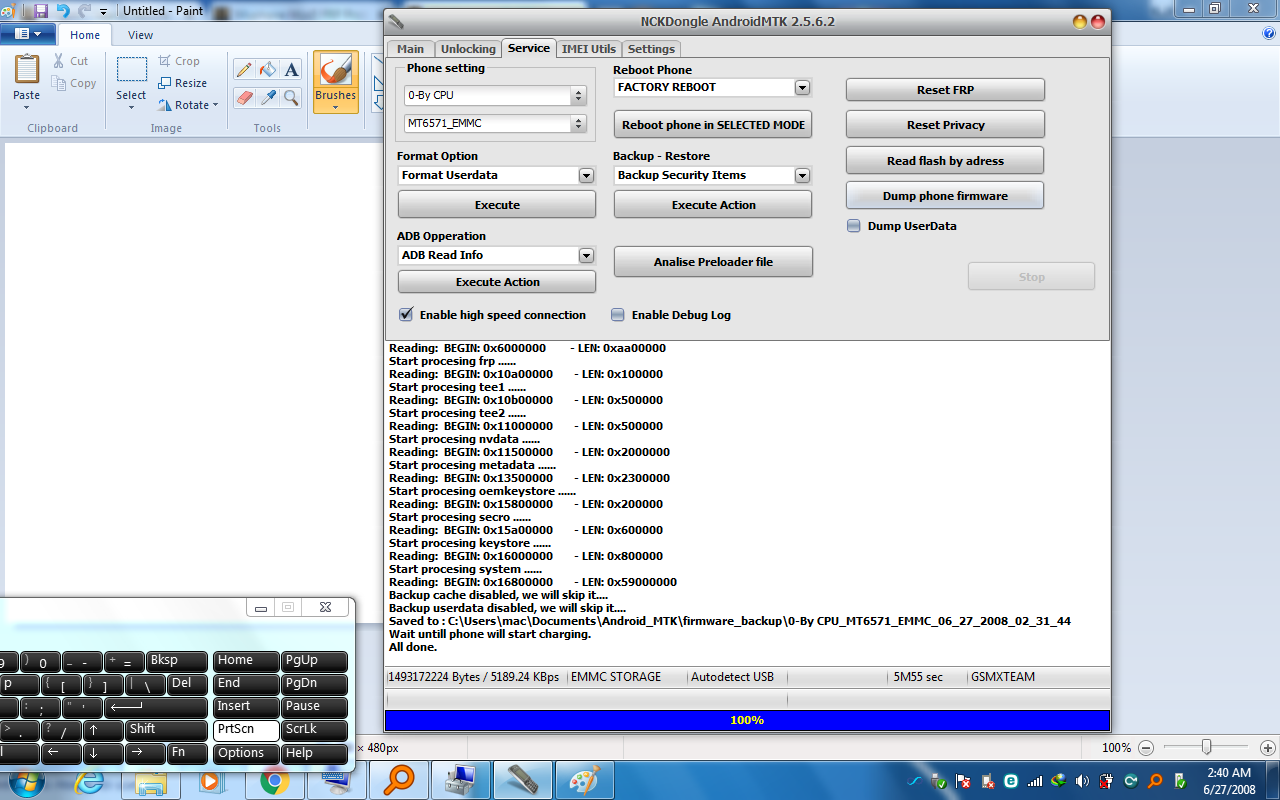Viewport: 1280px width, 800px height.
Task: Select the Eraser tool in Paint
Action: coord(243,97)
